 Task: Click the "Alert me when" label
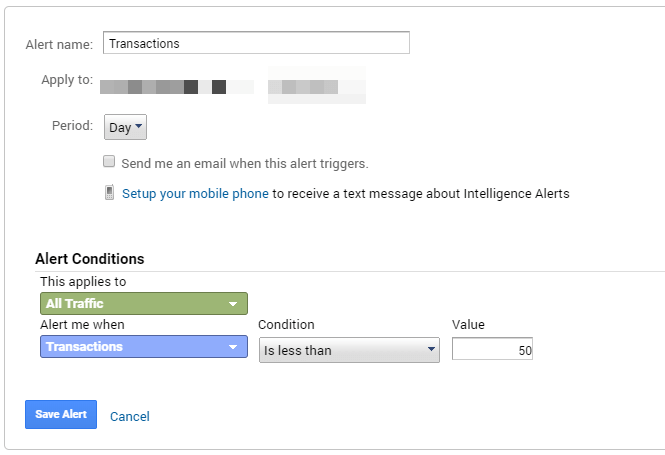[82, 325]
